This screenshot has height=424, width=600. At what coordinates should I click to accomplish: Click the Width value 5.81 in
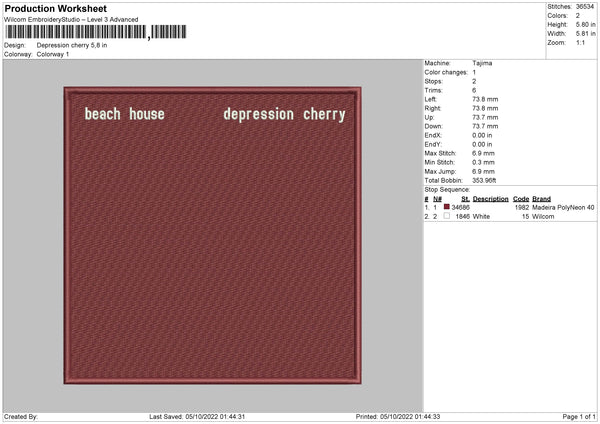click(x=585, y=34)
